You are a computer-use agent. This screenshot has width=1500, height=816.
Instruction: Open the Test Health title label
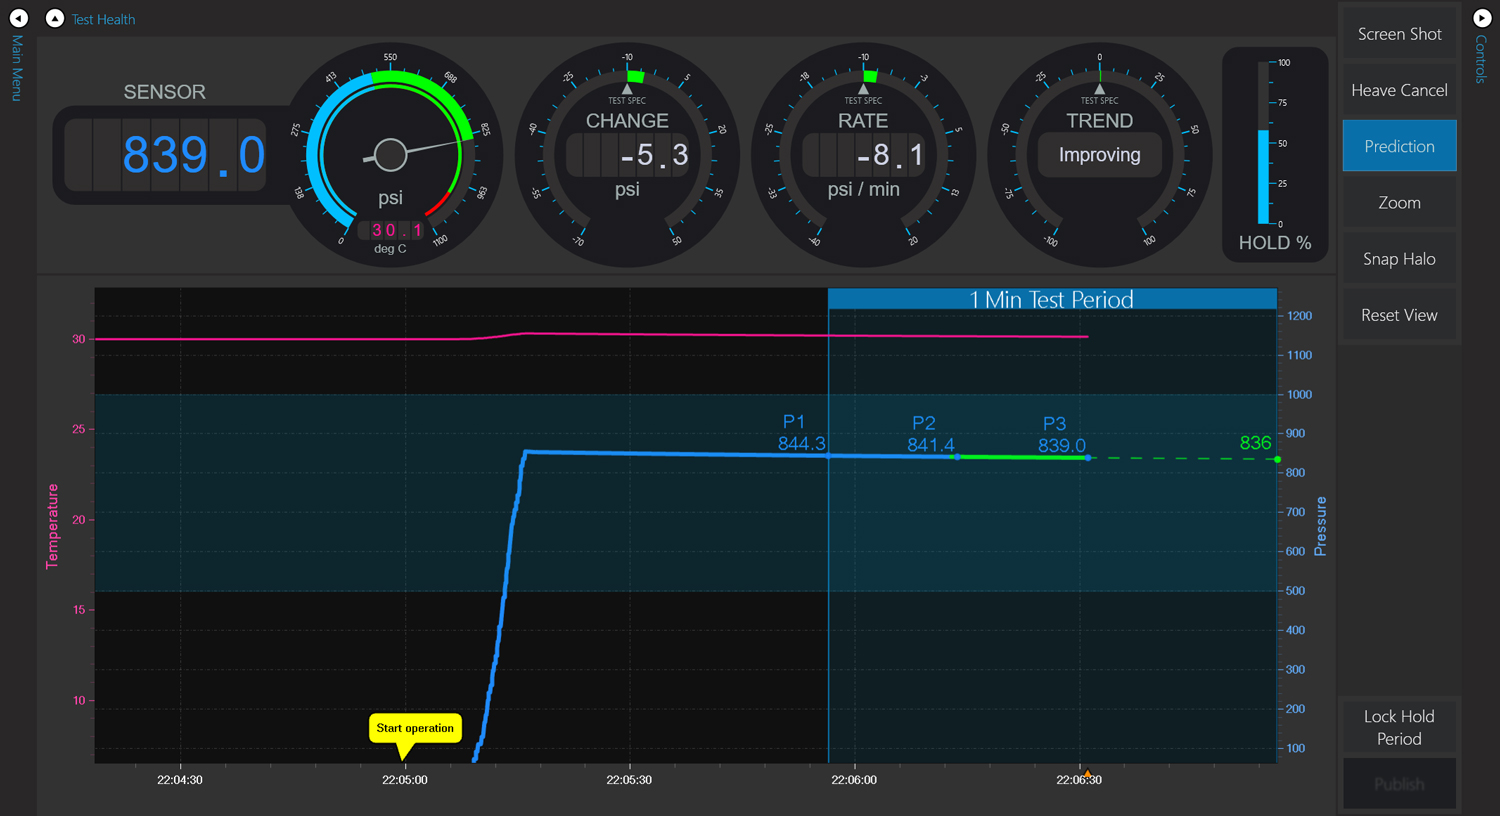[x=103, y=19]
